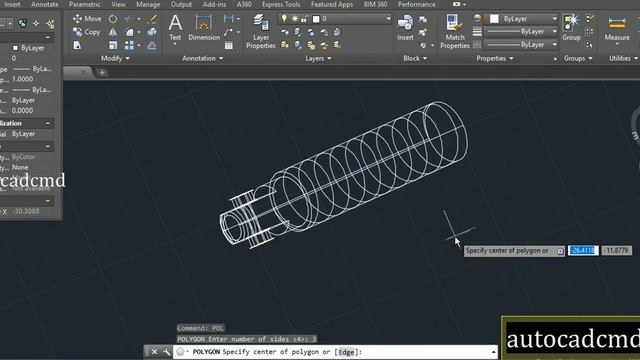
Task: Toggle Group Selection on/off icon
Action: pyautogui.click(x=589, y=45)
